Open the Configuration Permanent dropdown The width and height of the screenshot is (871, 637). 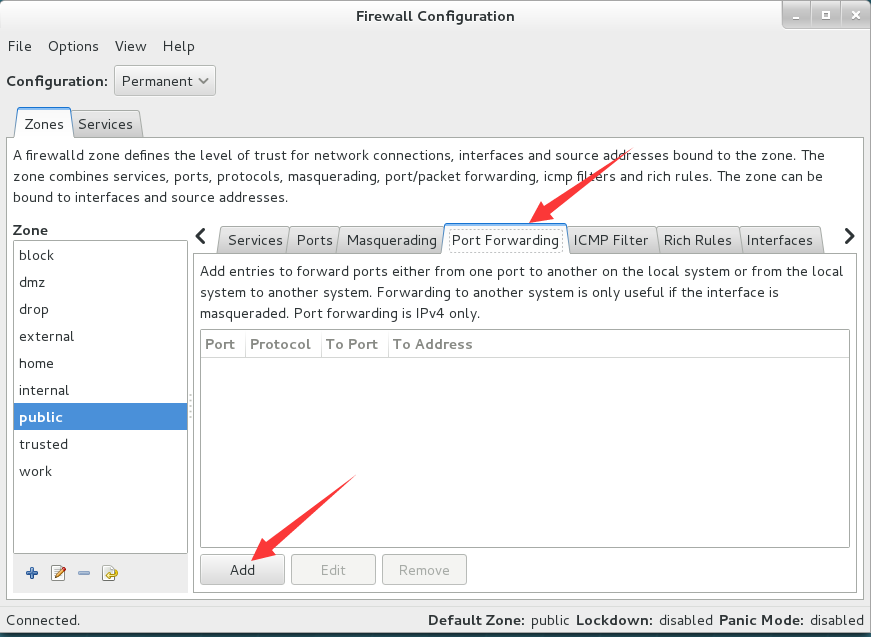click(165, 81)
